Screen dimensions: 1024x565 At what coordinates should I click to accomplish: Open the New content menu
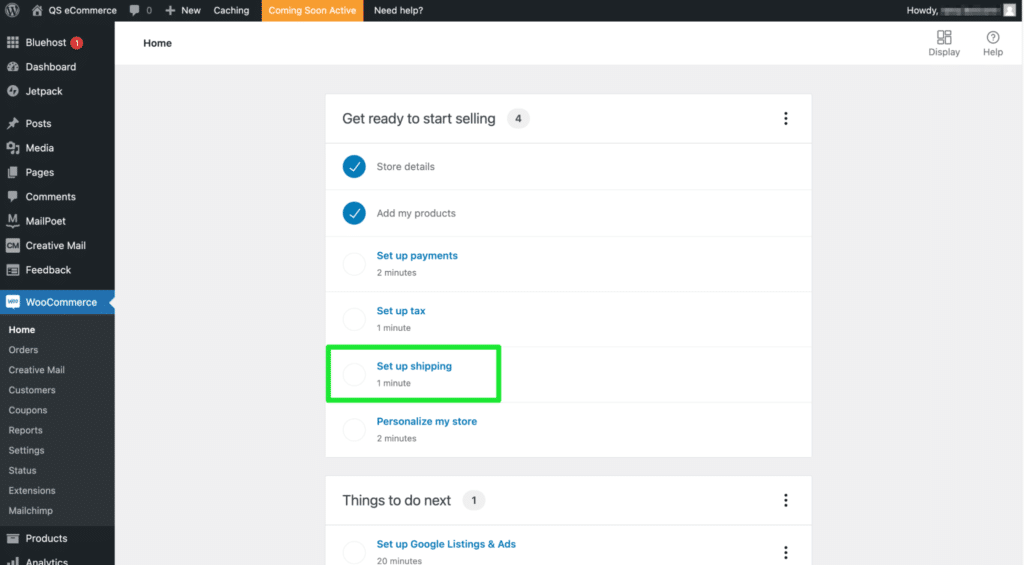183,10
